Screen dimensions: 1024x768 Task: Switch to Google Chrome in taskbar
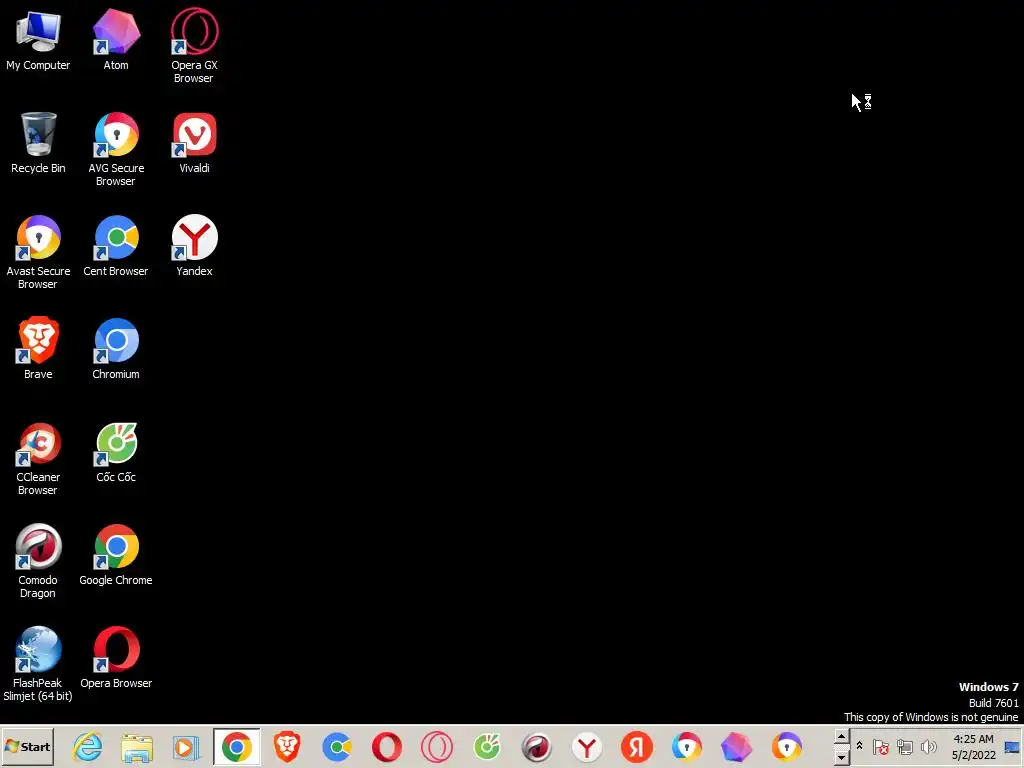236,747
